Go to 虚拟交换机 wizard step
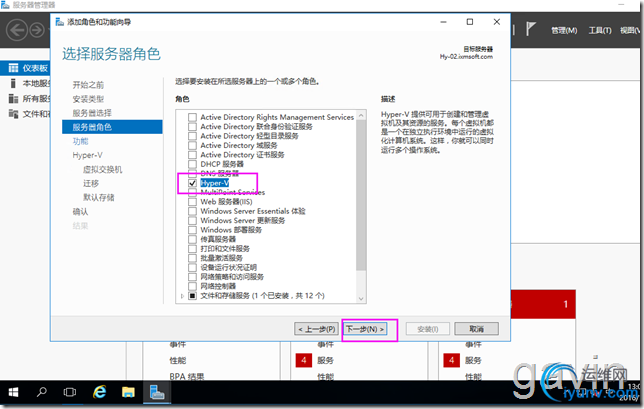This screenshot has height=409, width=644. click(x=102, y=170)
